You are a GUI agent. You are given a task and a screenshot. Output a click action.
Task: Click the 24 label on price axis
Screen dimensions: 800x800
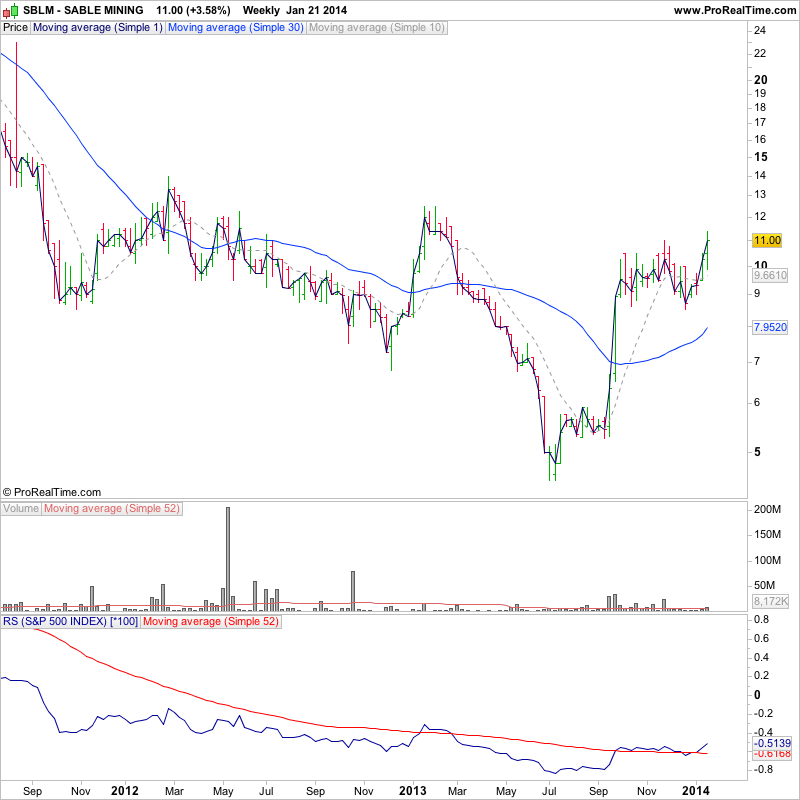point(760,31)
